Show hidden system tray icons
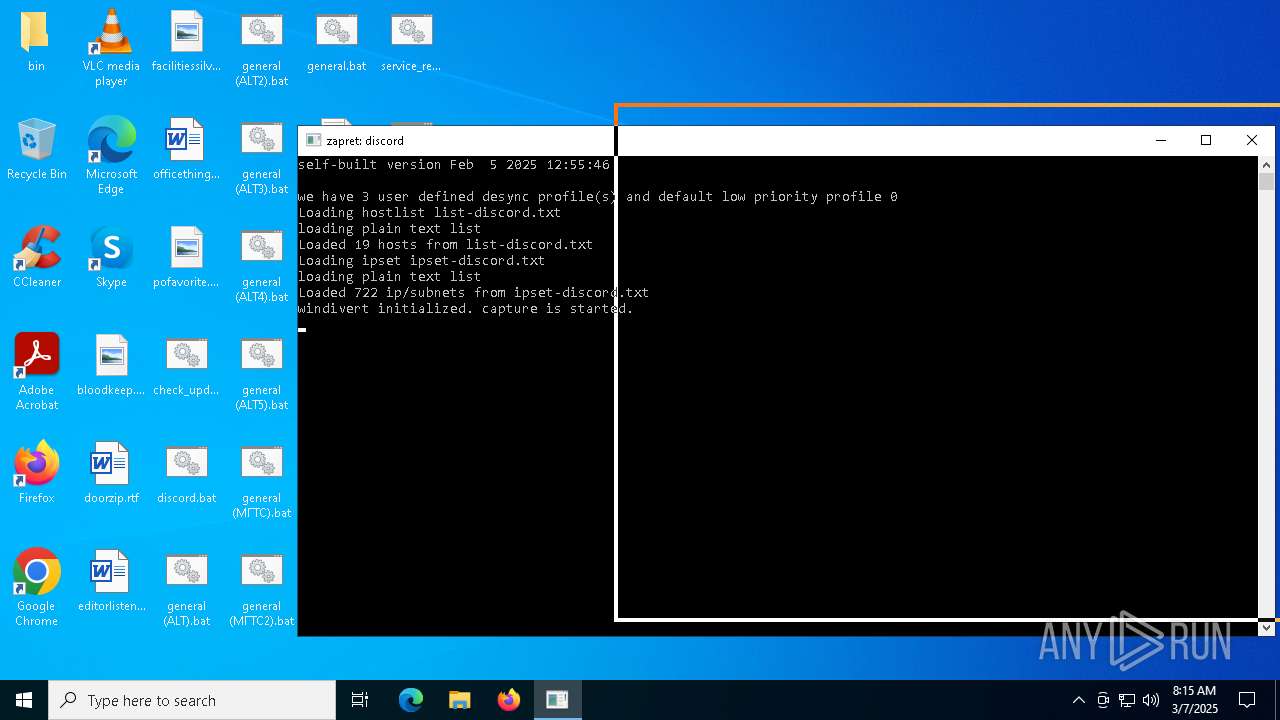This screenshot has height=720, width=1280. click(1078, 700)
